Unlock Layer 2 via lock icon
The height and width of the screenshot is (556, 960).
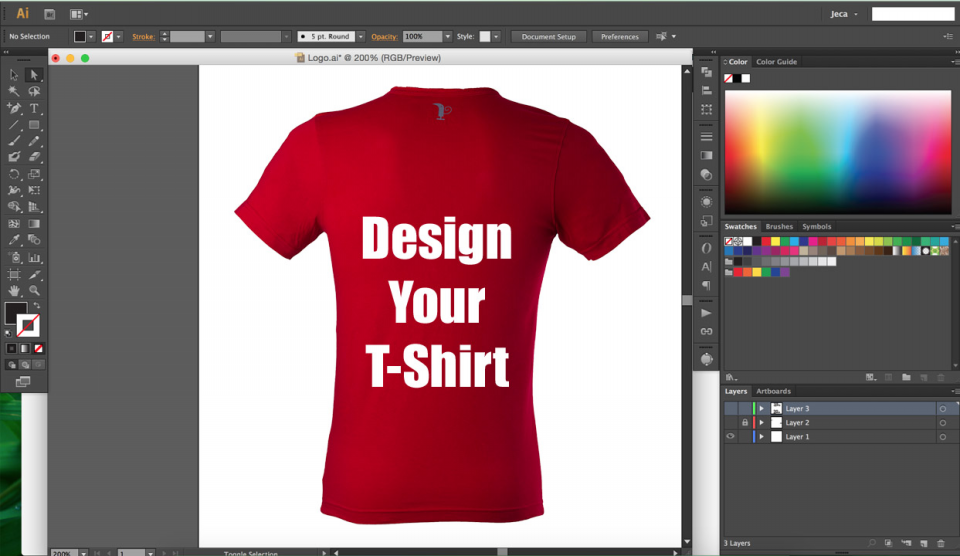(744, 423)
